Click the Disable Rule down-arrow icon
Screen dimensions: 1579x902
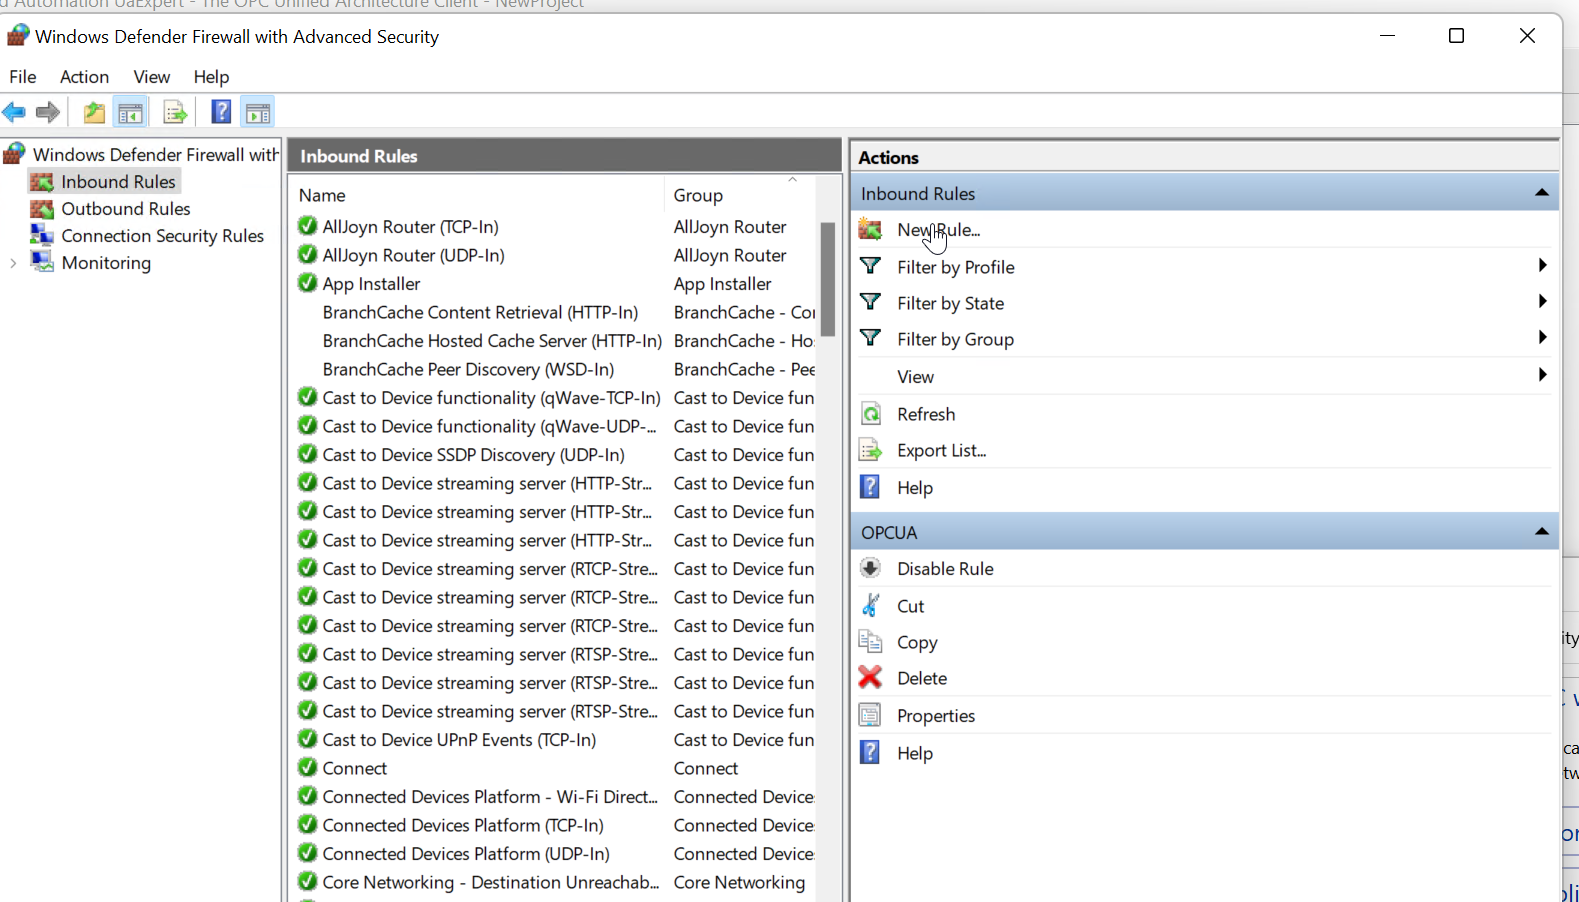pos(871,568)
